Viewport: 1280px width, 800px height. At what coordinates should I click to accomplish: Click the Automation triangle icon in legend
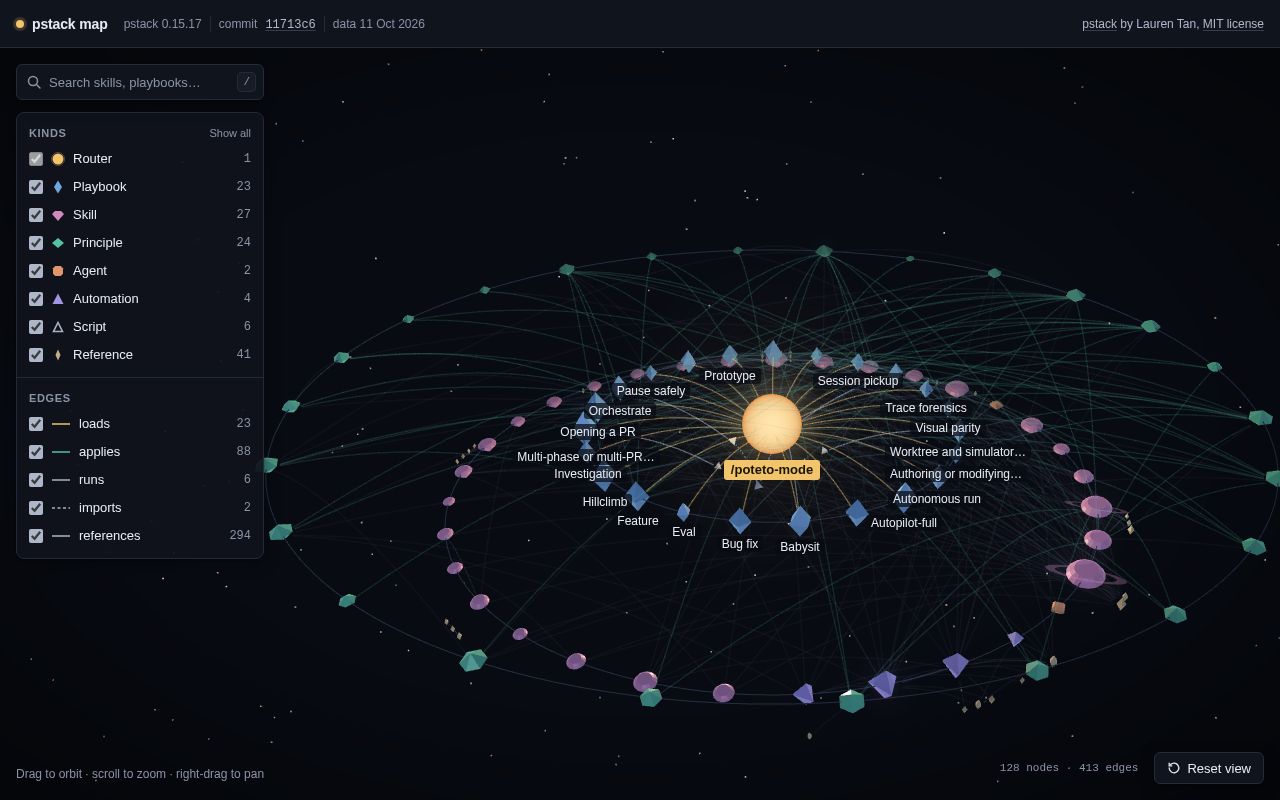(58, 299)
